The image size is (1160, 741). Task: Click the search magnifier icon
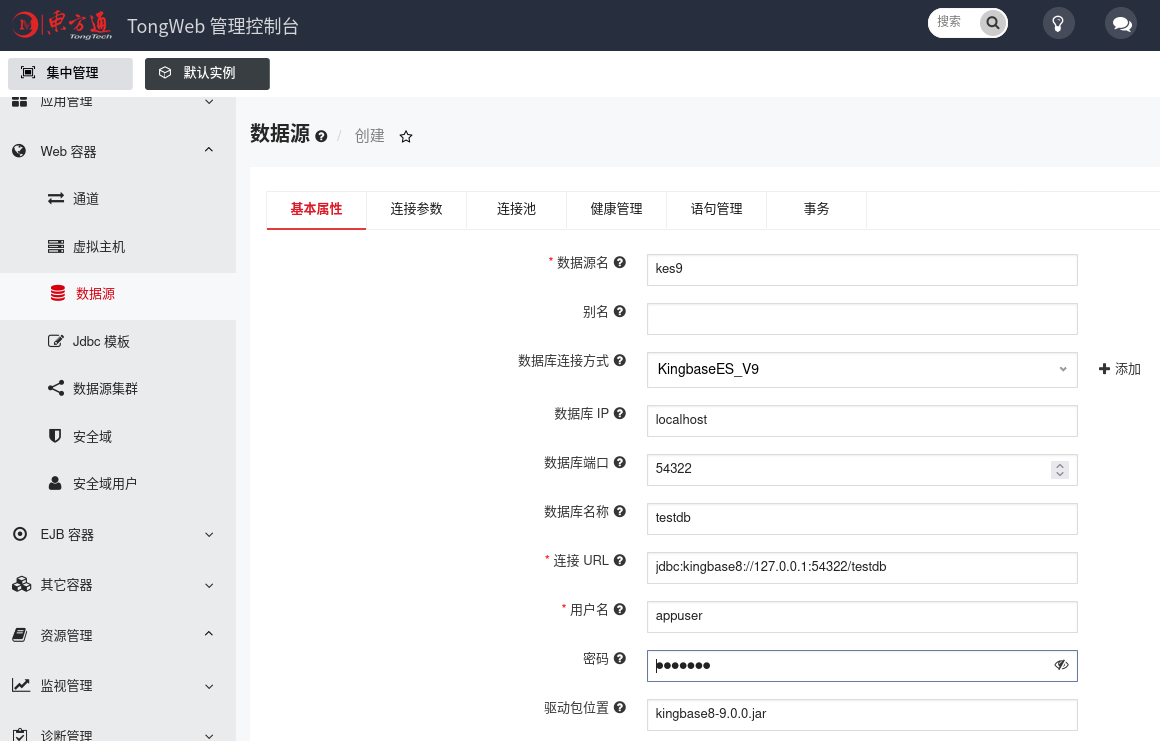click(x=993, y=23)
